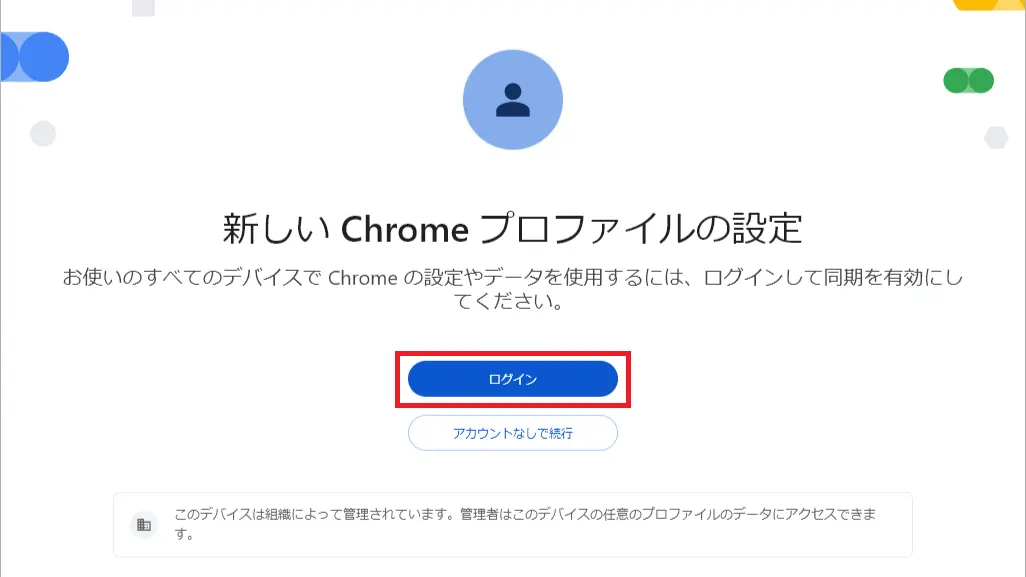Click the blue ログイン button
Viewport: 1026px width, 577px height.
(x=512, y=379)
